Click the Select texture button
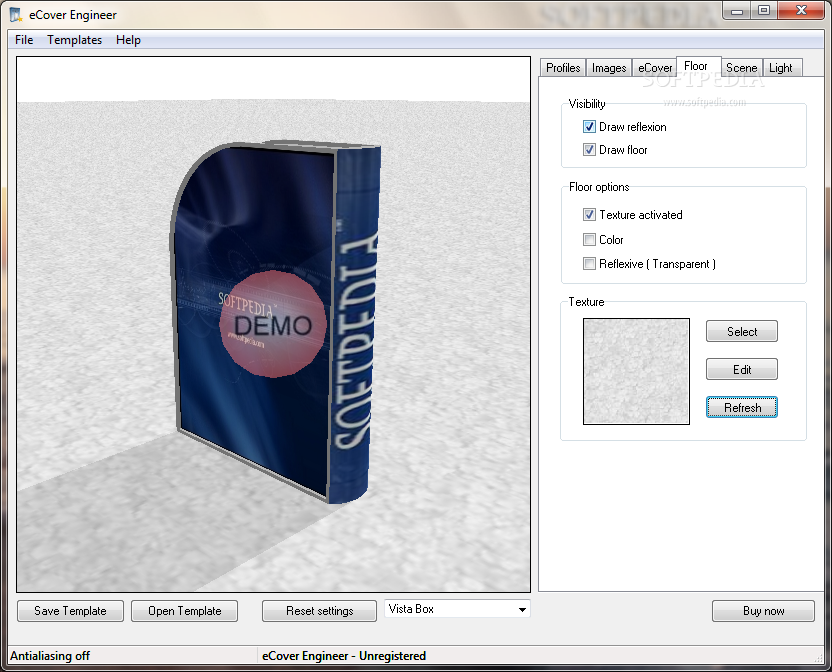This screenshot has height=672, width=832. [742, 331]
